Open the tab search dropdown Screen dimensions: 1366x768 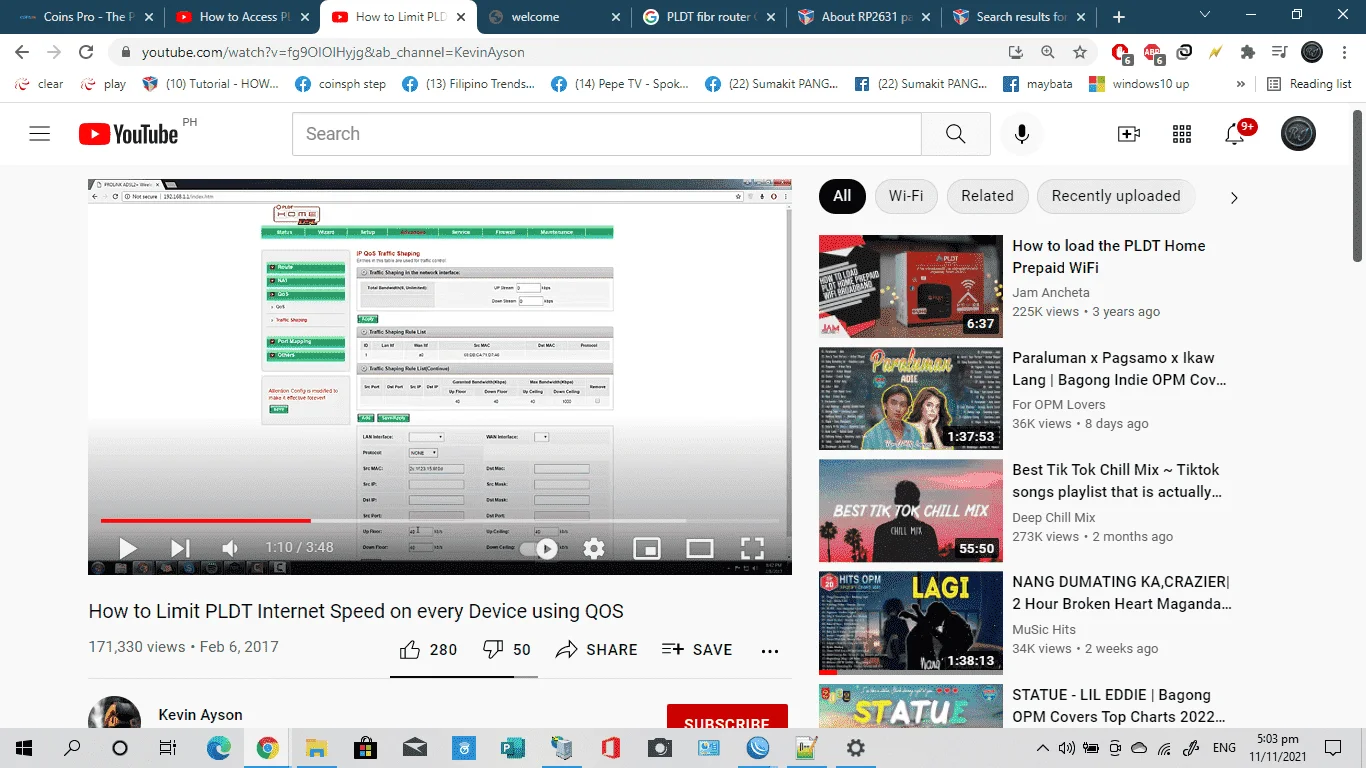(1205, 15)
